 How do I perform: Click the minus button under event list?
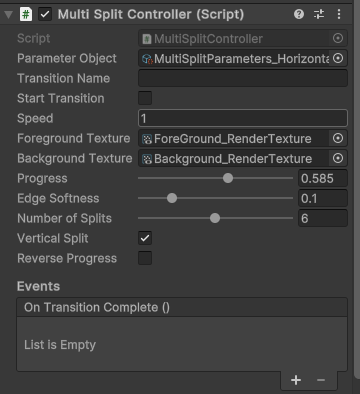pos(321,380)
